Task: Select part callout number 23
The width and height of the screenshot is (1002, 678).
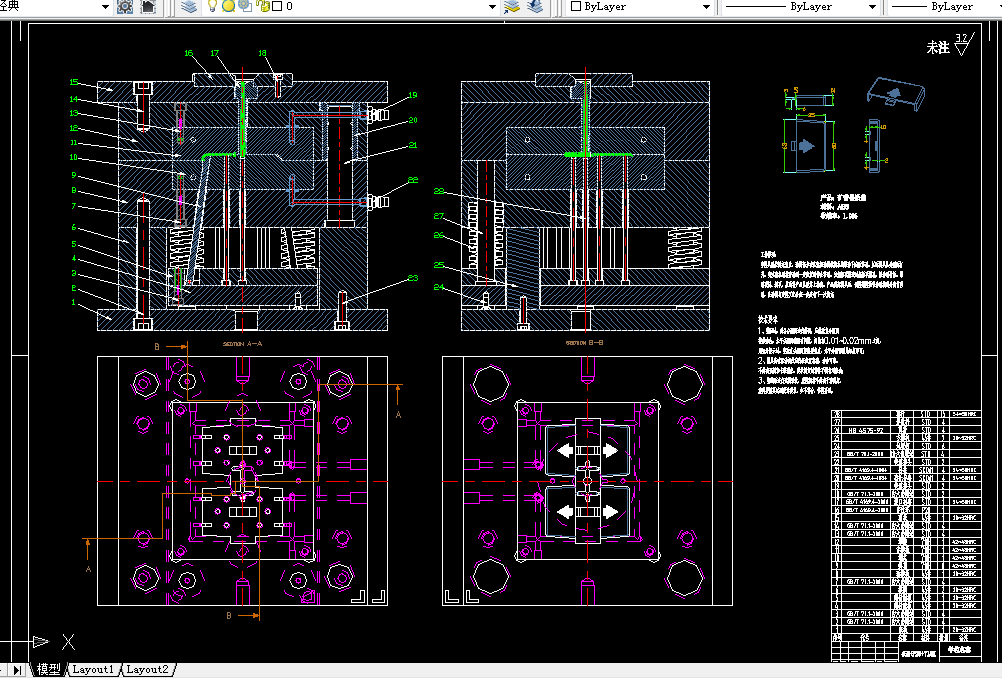Action: [413, 278]
